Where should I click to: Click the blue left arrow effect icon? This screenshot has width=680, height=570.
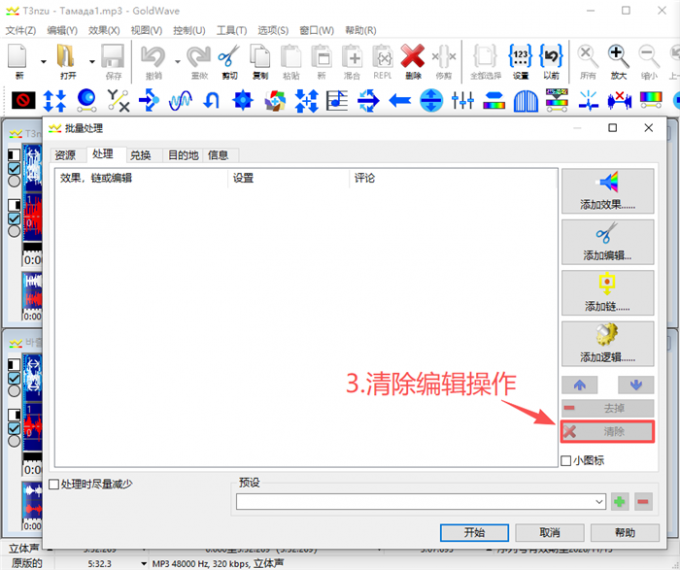[x=400, y=100]
